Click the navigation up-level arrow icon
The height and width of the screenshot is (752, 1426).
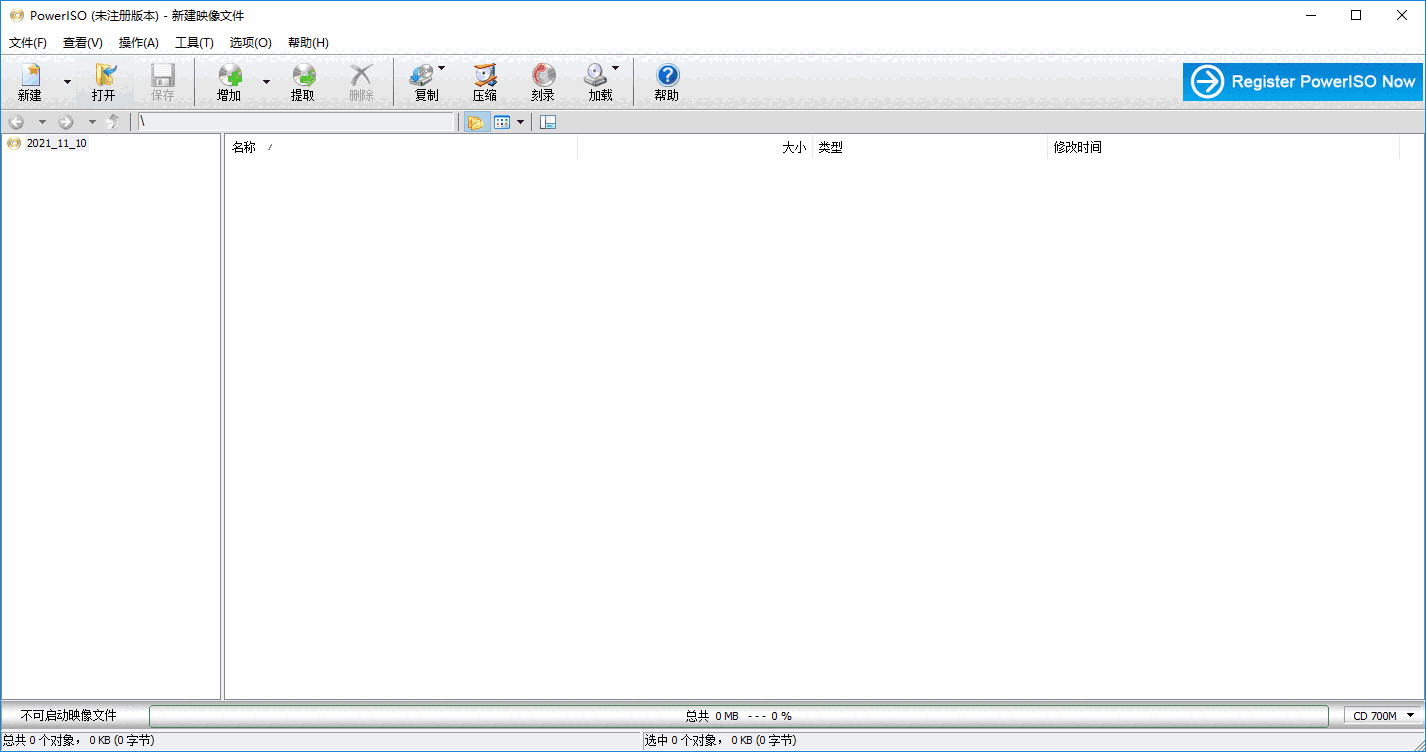coord(113,121)
